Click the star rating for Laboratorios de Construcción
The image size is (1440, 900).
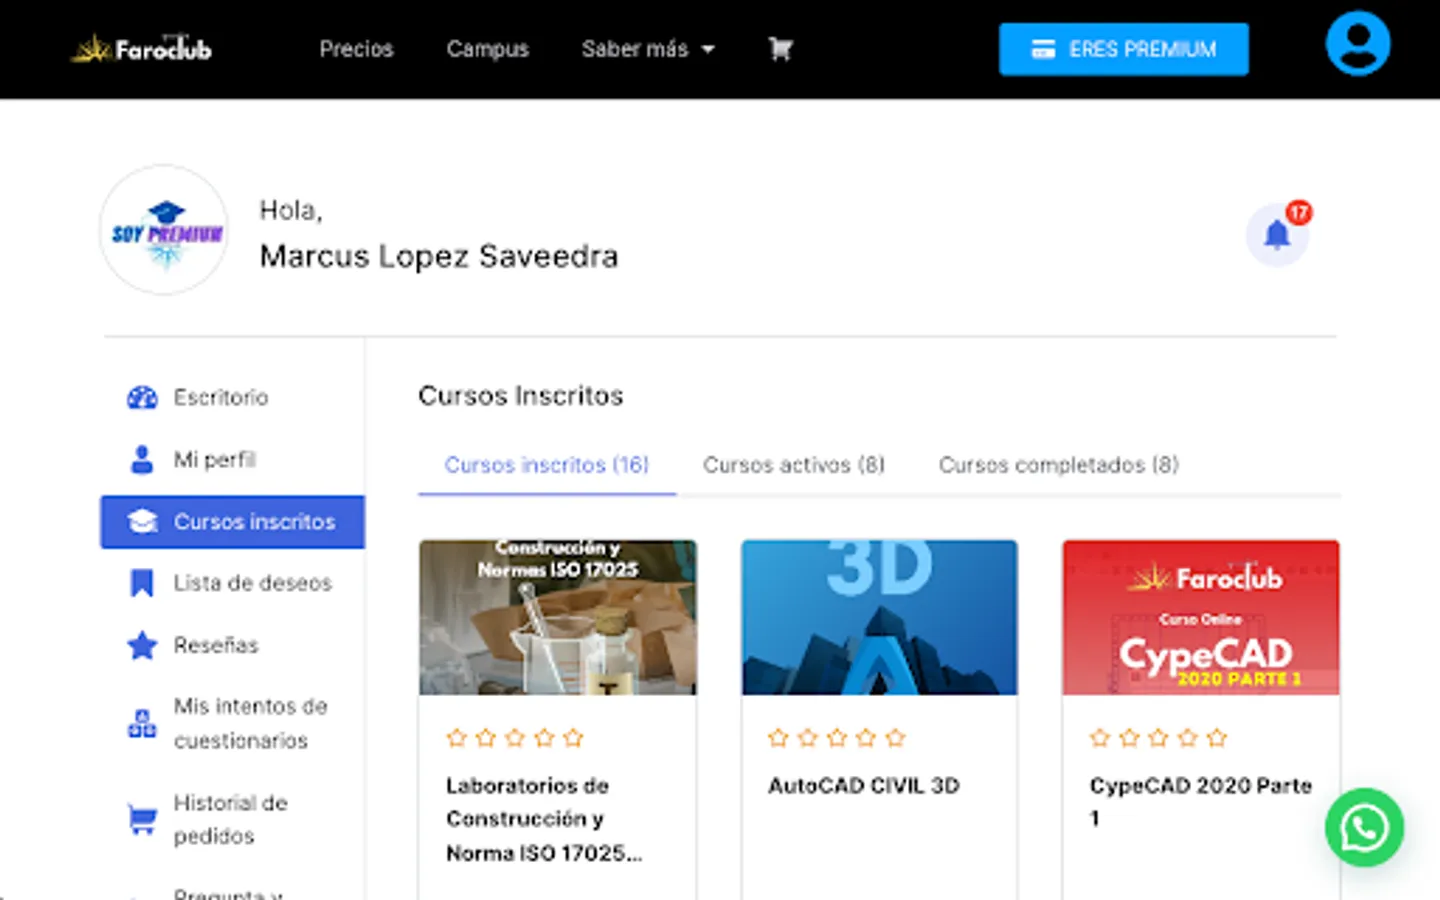pos(515,738)
